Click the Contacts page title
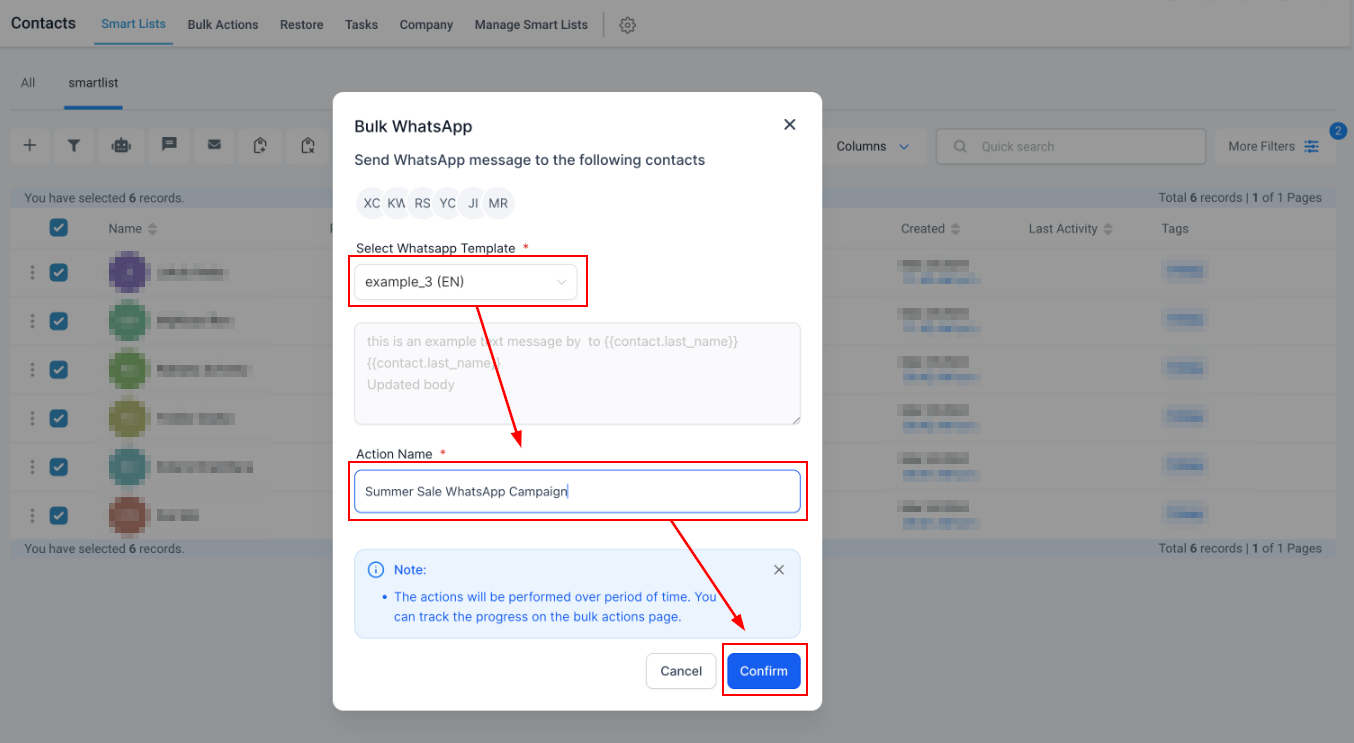1354x743 pixels. click(x=43, y=23)
